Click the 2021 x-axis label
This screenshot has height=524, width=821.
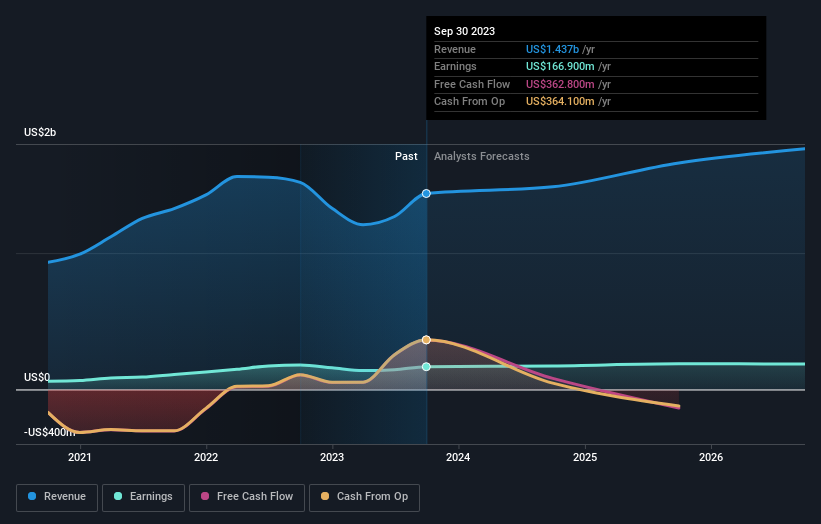tap(80, 458)
